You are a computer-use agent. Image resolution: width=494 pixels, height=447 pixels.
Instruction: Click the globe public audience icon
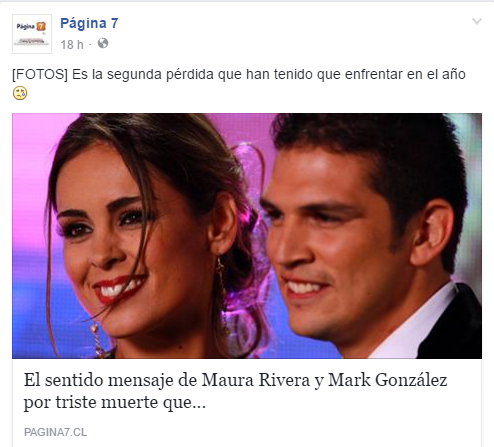coord(103,43)
